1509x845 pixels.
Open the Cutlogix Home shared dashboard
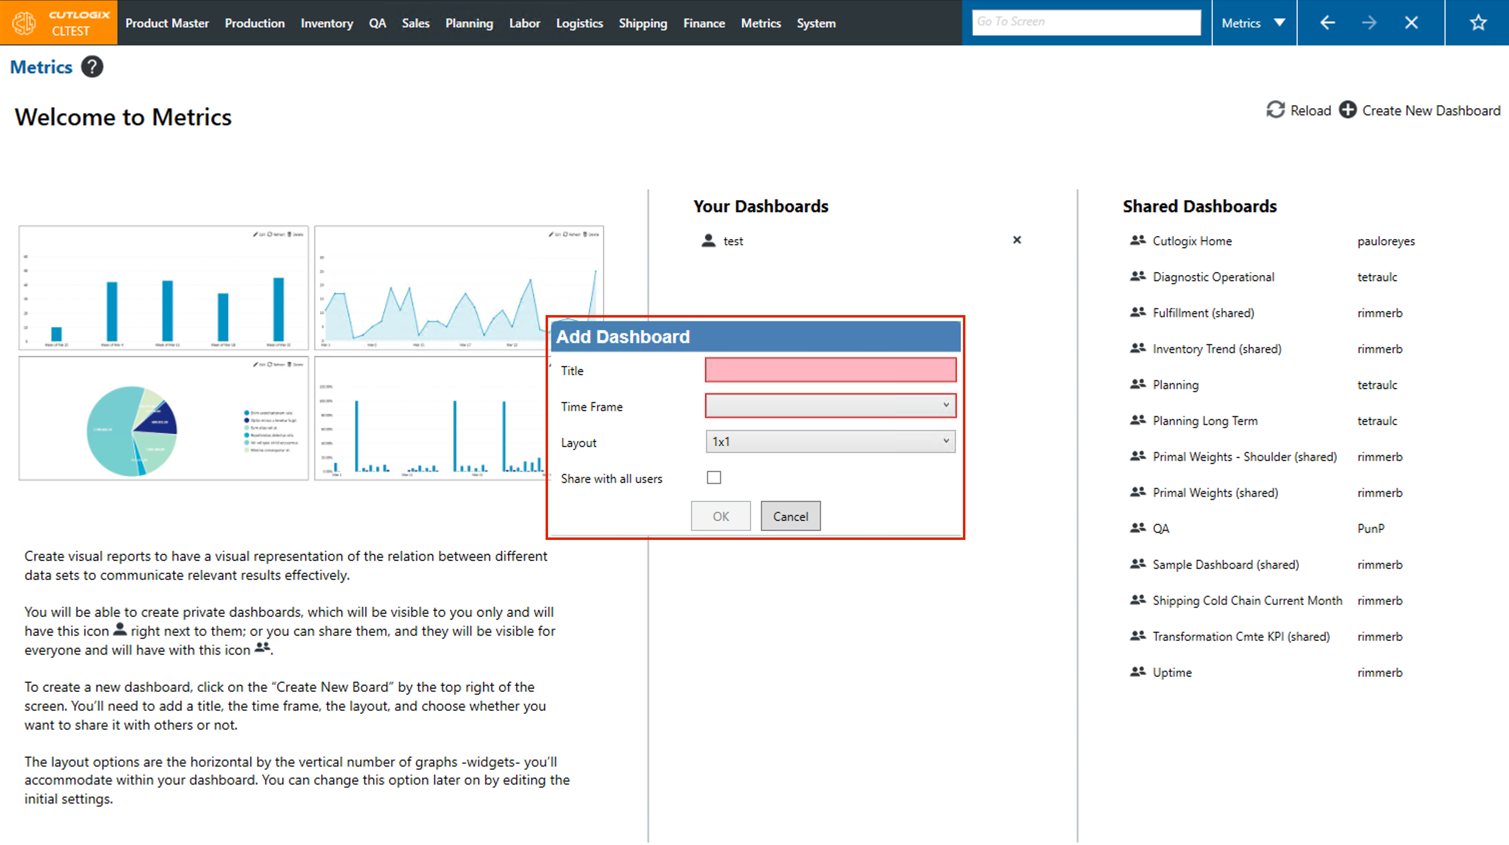pyautogui.click(x=1191, y=241)
